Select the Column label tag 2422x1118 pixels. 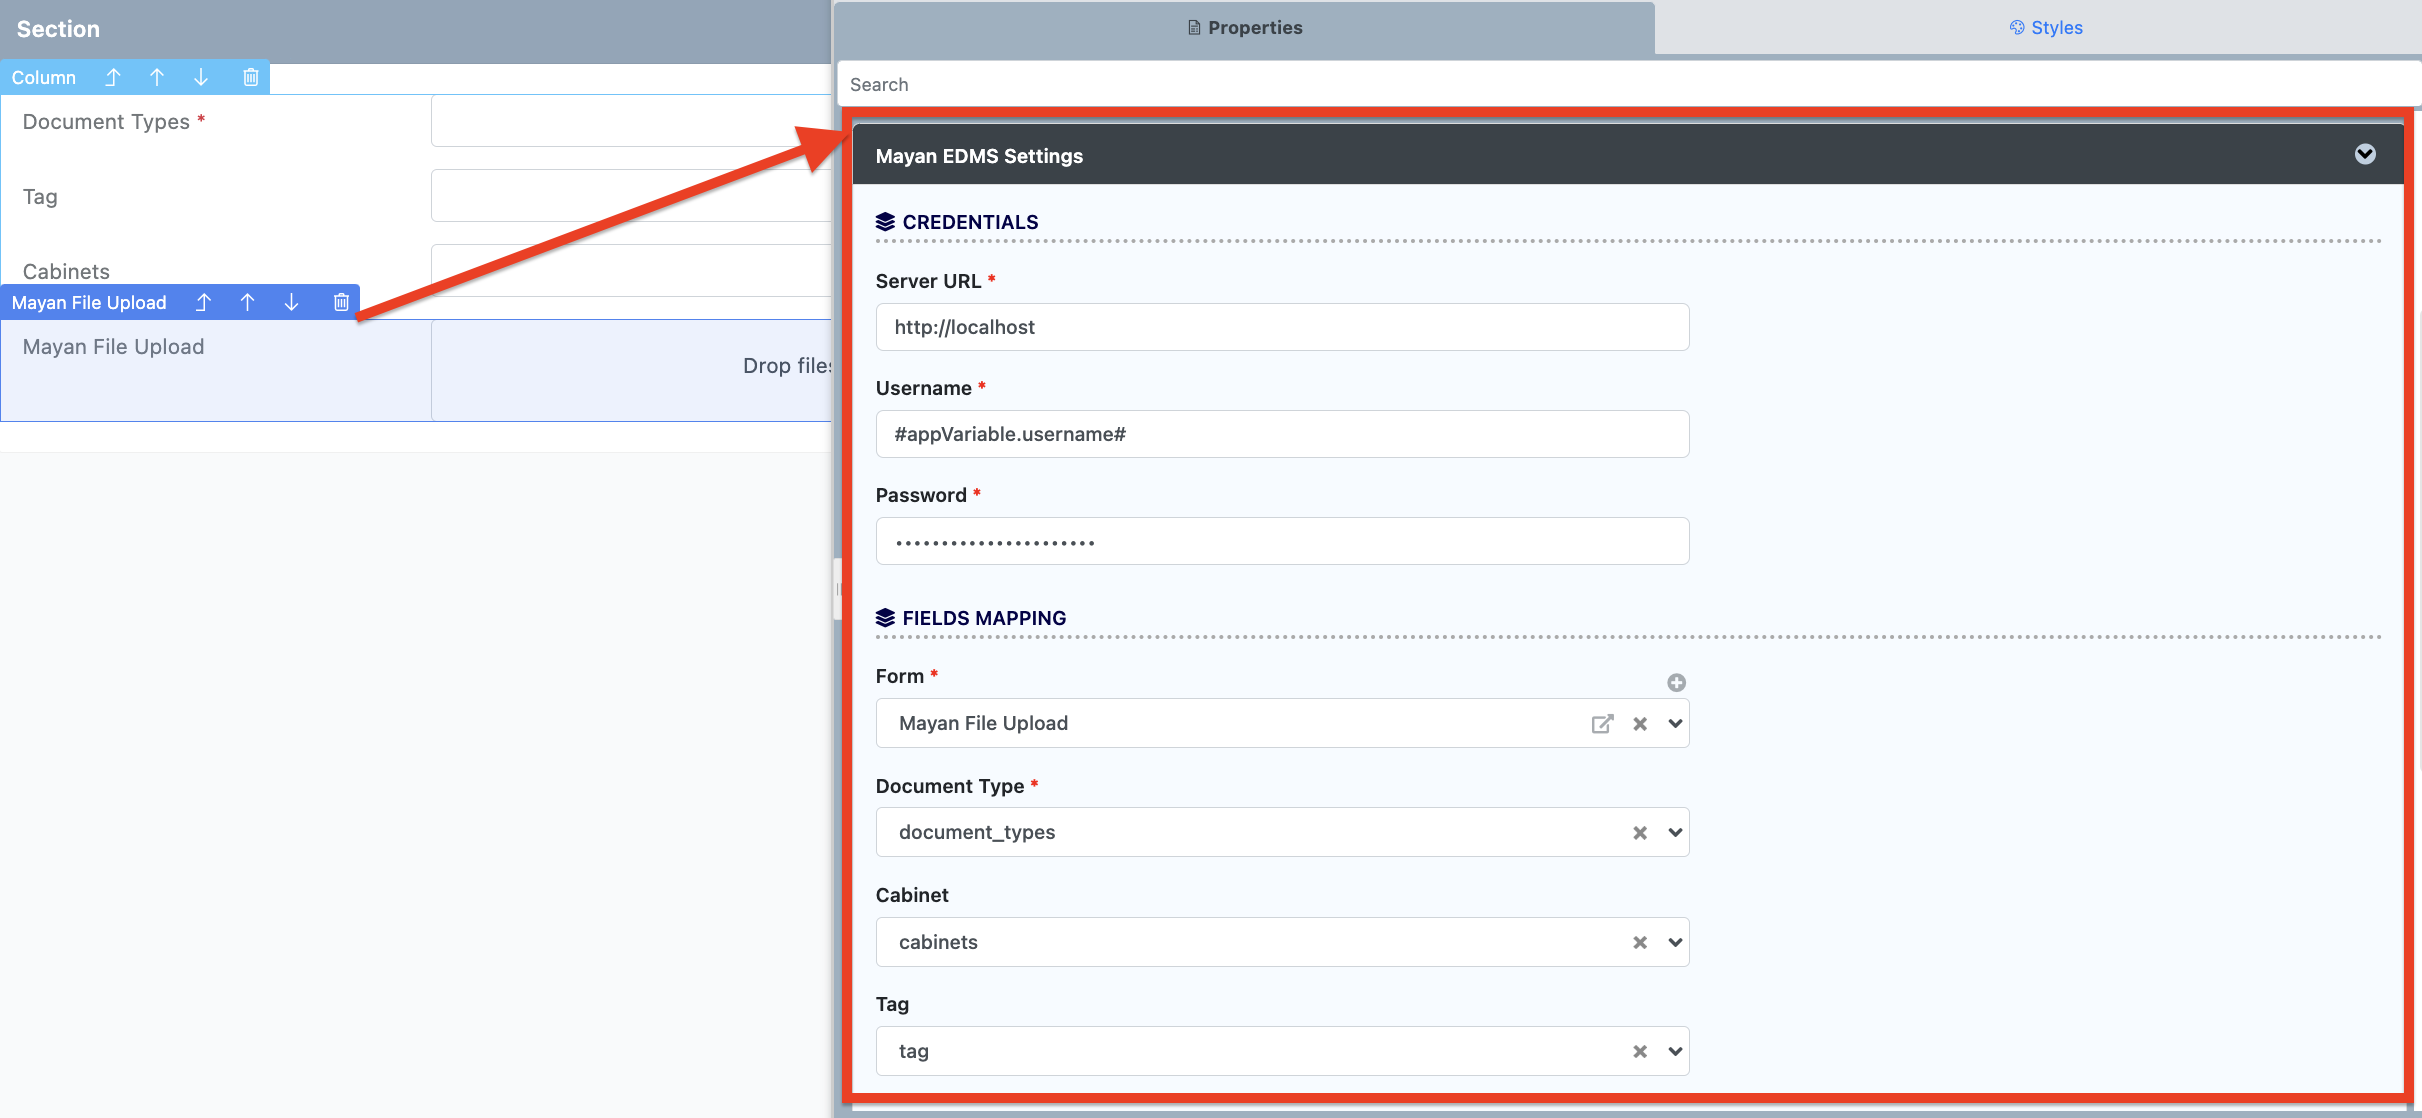[44, 77]
